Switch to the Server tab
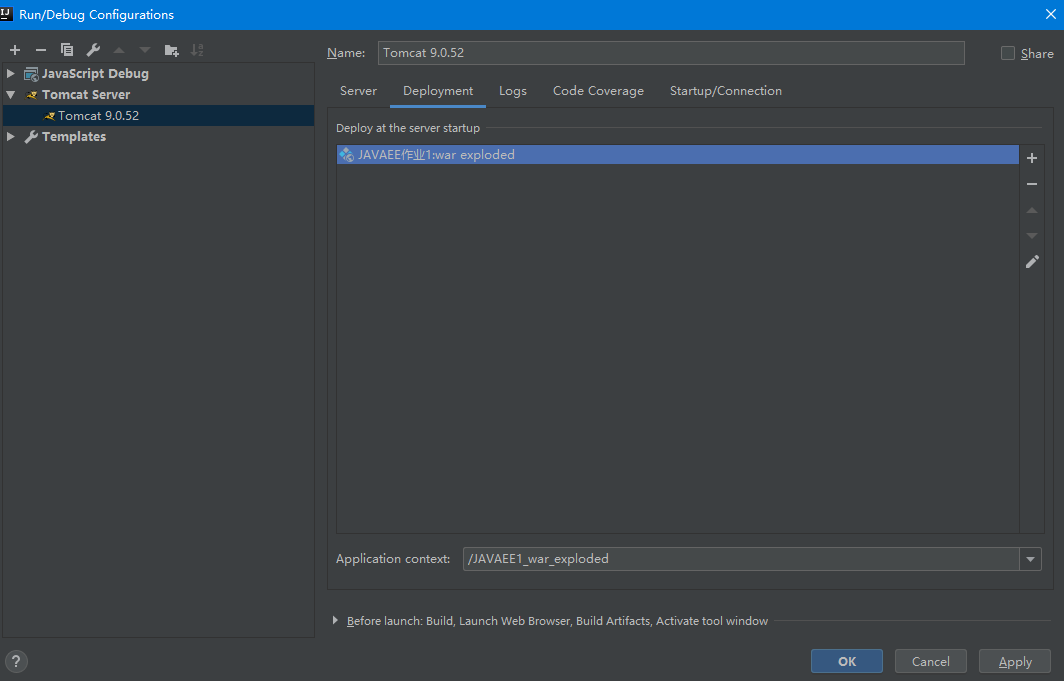 point(358,91)
